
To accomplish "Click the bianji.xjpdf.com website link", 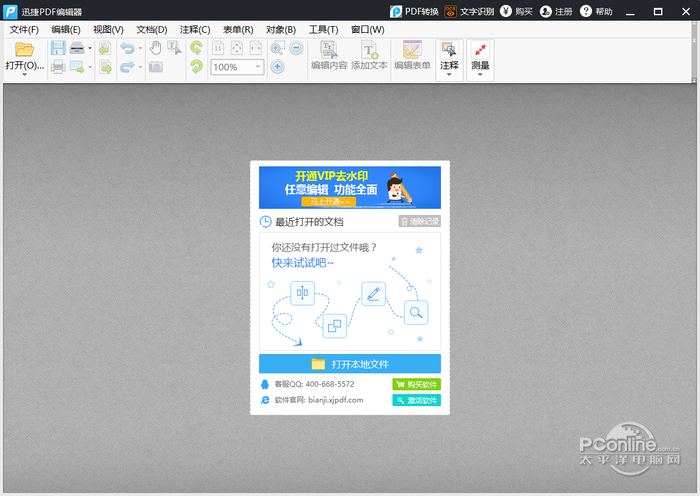I will pyautogui.click(x=334, y=400).
